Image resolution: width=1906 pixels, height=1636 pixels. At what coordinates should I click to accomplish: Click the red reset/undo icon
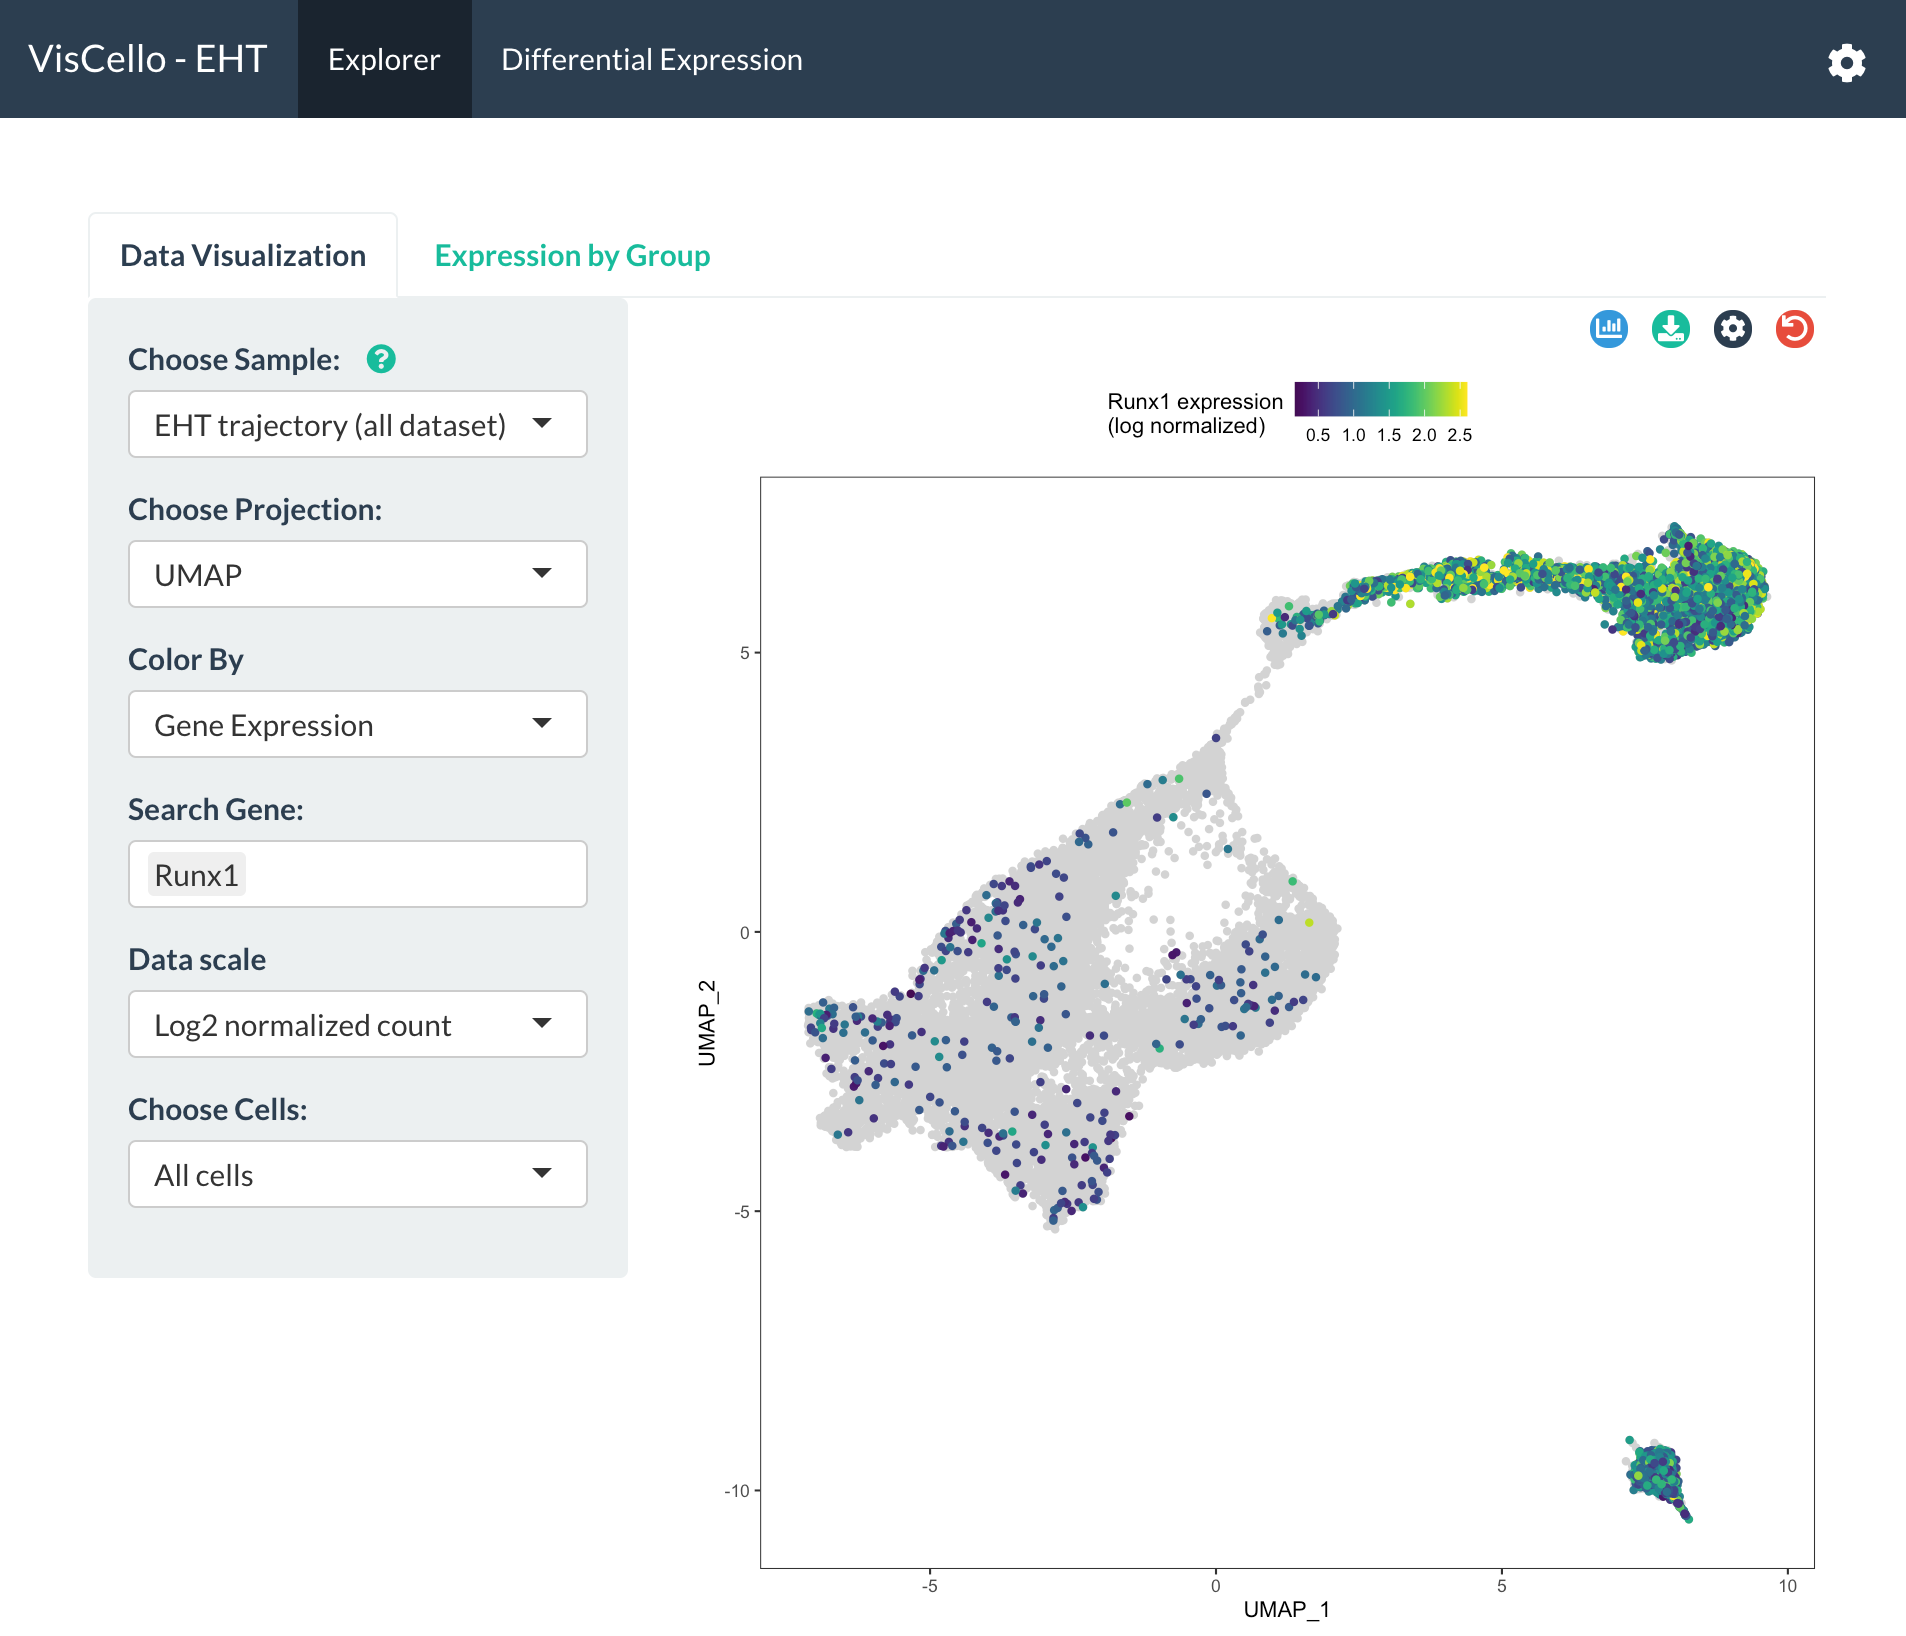pyautogui.click(x=1795, y=329)
